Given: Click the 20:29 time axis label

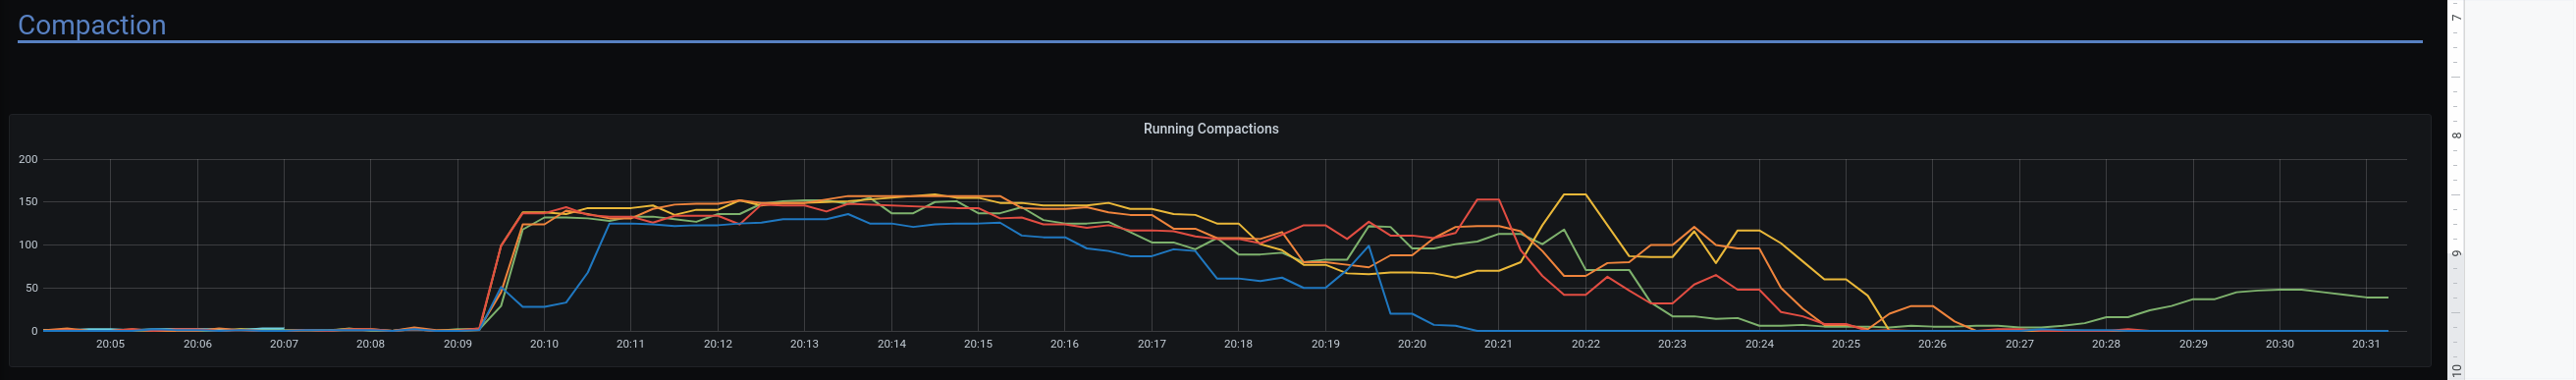Looking at the screenshot, I should click(x=2194, y=344).
